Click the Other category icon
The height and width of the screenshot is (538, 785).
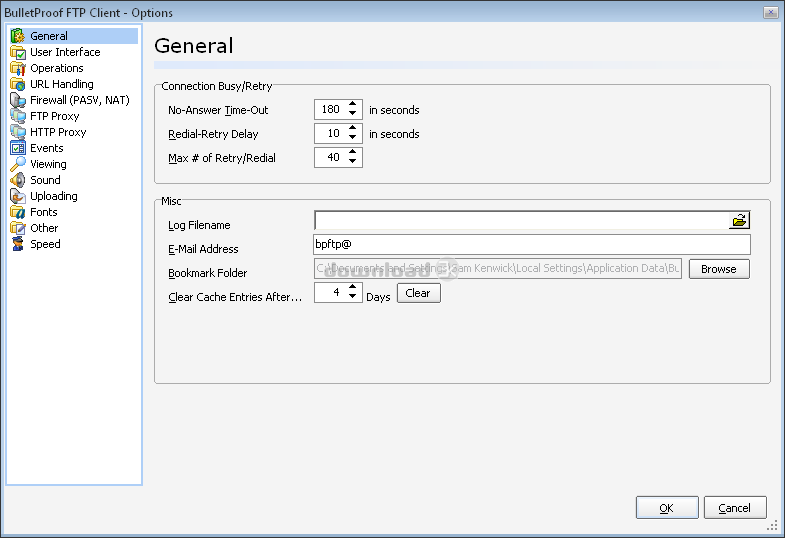[18, 228]
